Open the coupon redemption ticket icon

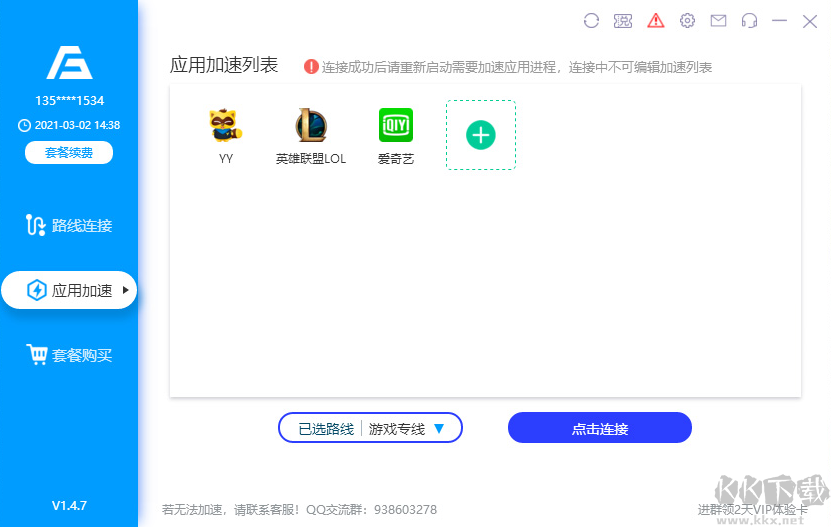tap(623, 20)
